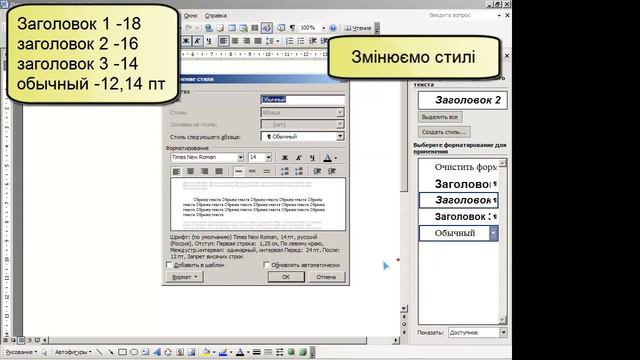
Task: Center alignment in style dialog
Action: coord(190,171)
